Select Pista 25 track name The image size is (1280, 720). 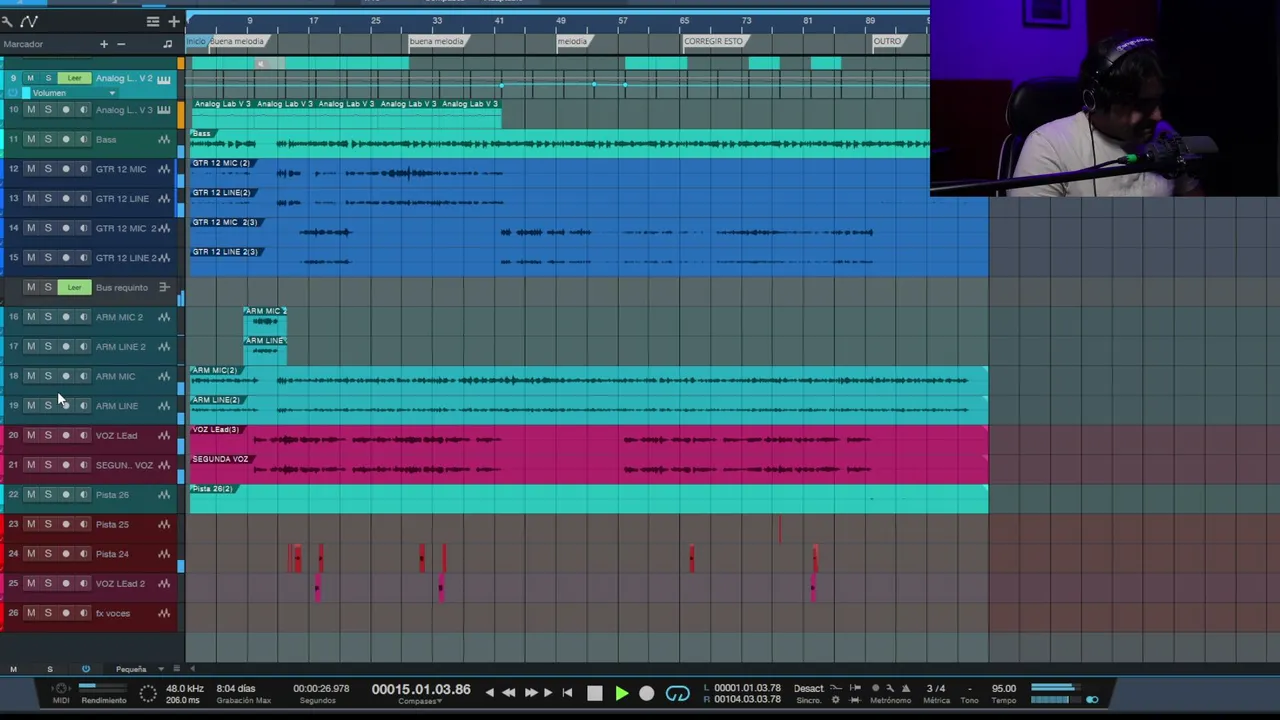point(112,525)
